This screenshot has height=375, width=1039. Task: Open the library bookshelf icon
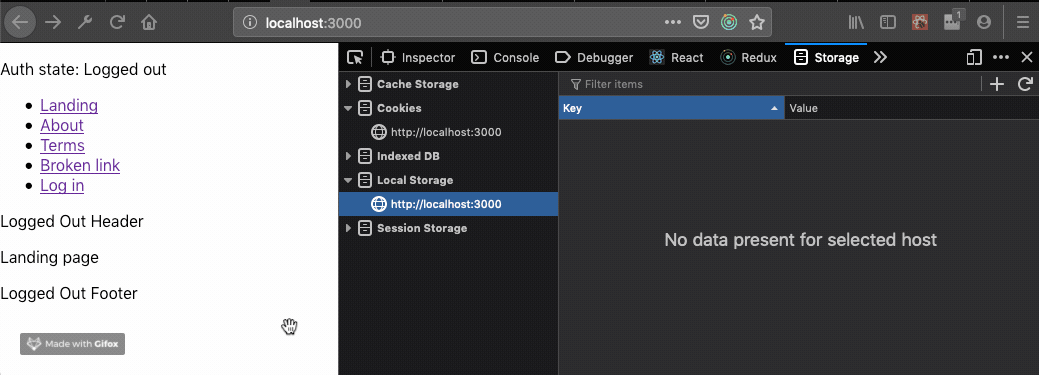pyautogui.click(x=857, y=23)
